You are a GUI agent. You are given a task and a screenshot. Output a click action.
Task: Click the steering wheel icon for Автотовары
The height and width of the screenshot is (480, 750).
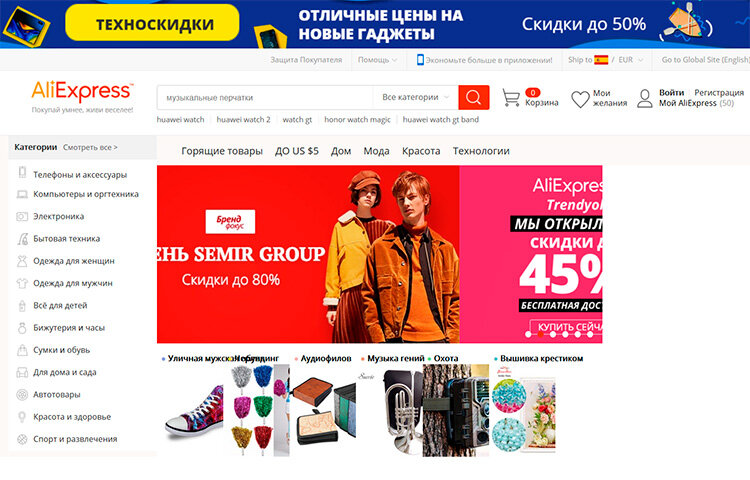pos(22,394)
